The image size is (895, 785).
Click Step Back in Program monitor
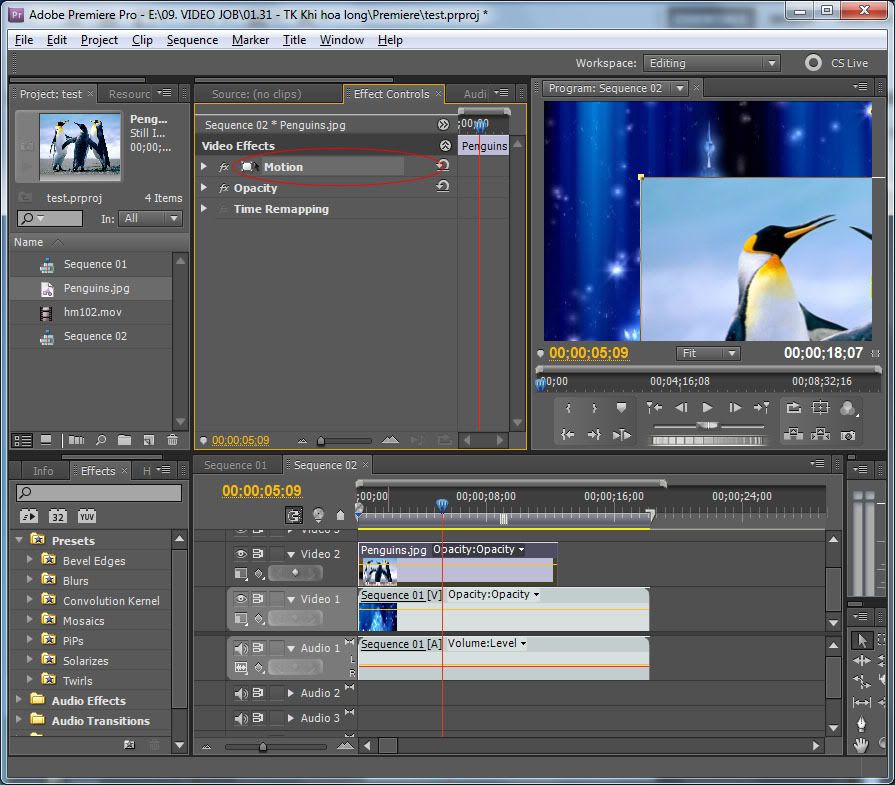click(x=681, y=408)
